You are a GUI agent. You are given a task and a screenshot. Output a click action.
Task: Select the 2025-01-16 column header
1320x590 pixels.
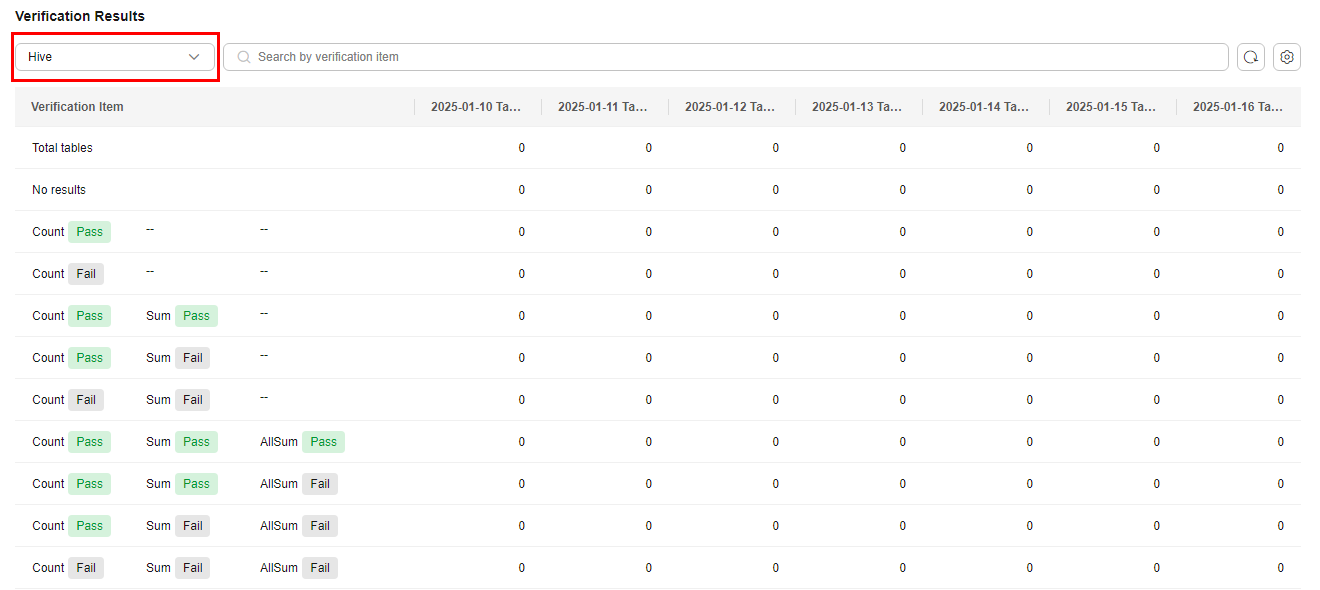1238,107
